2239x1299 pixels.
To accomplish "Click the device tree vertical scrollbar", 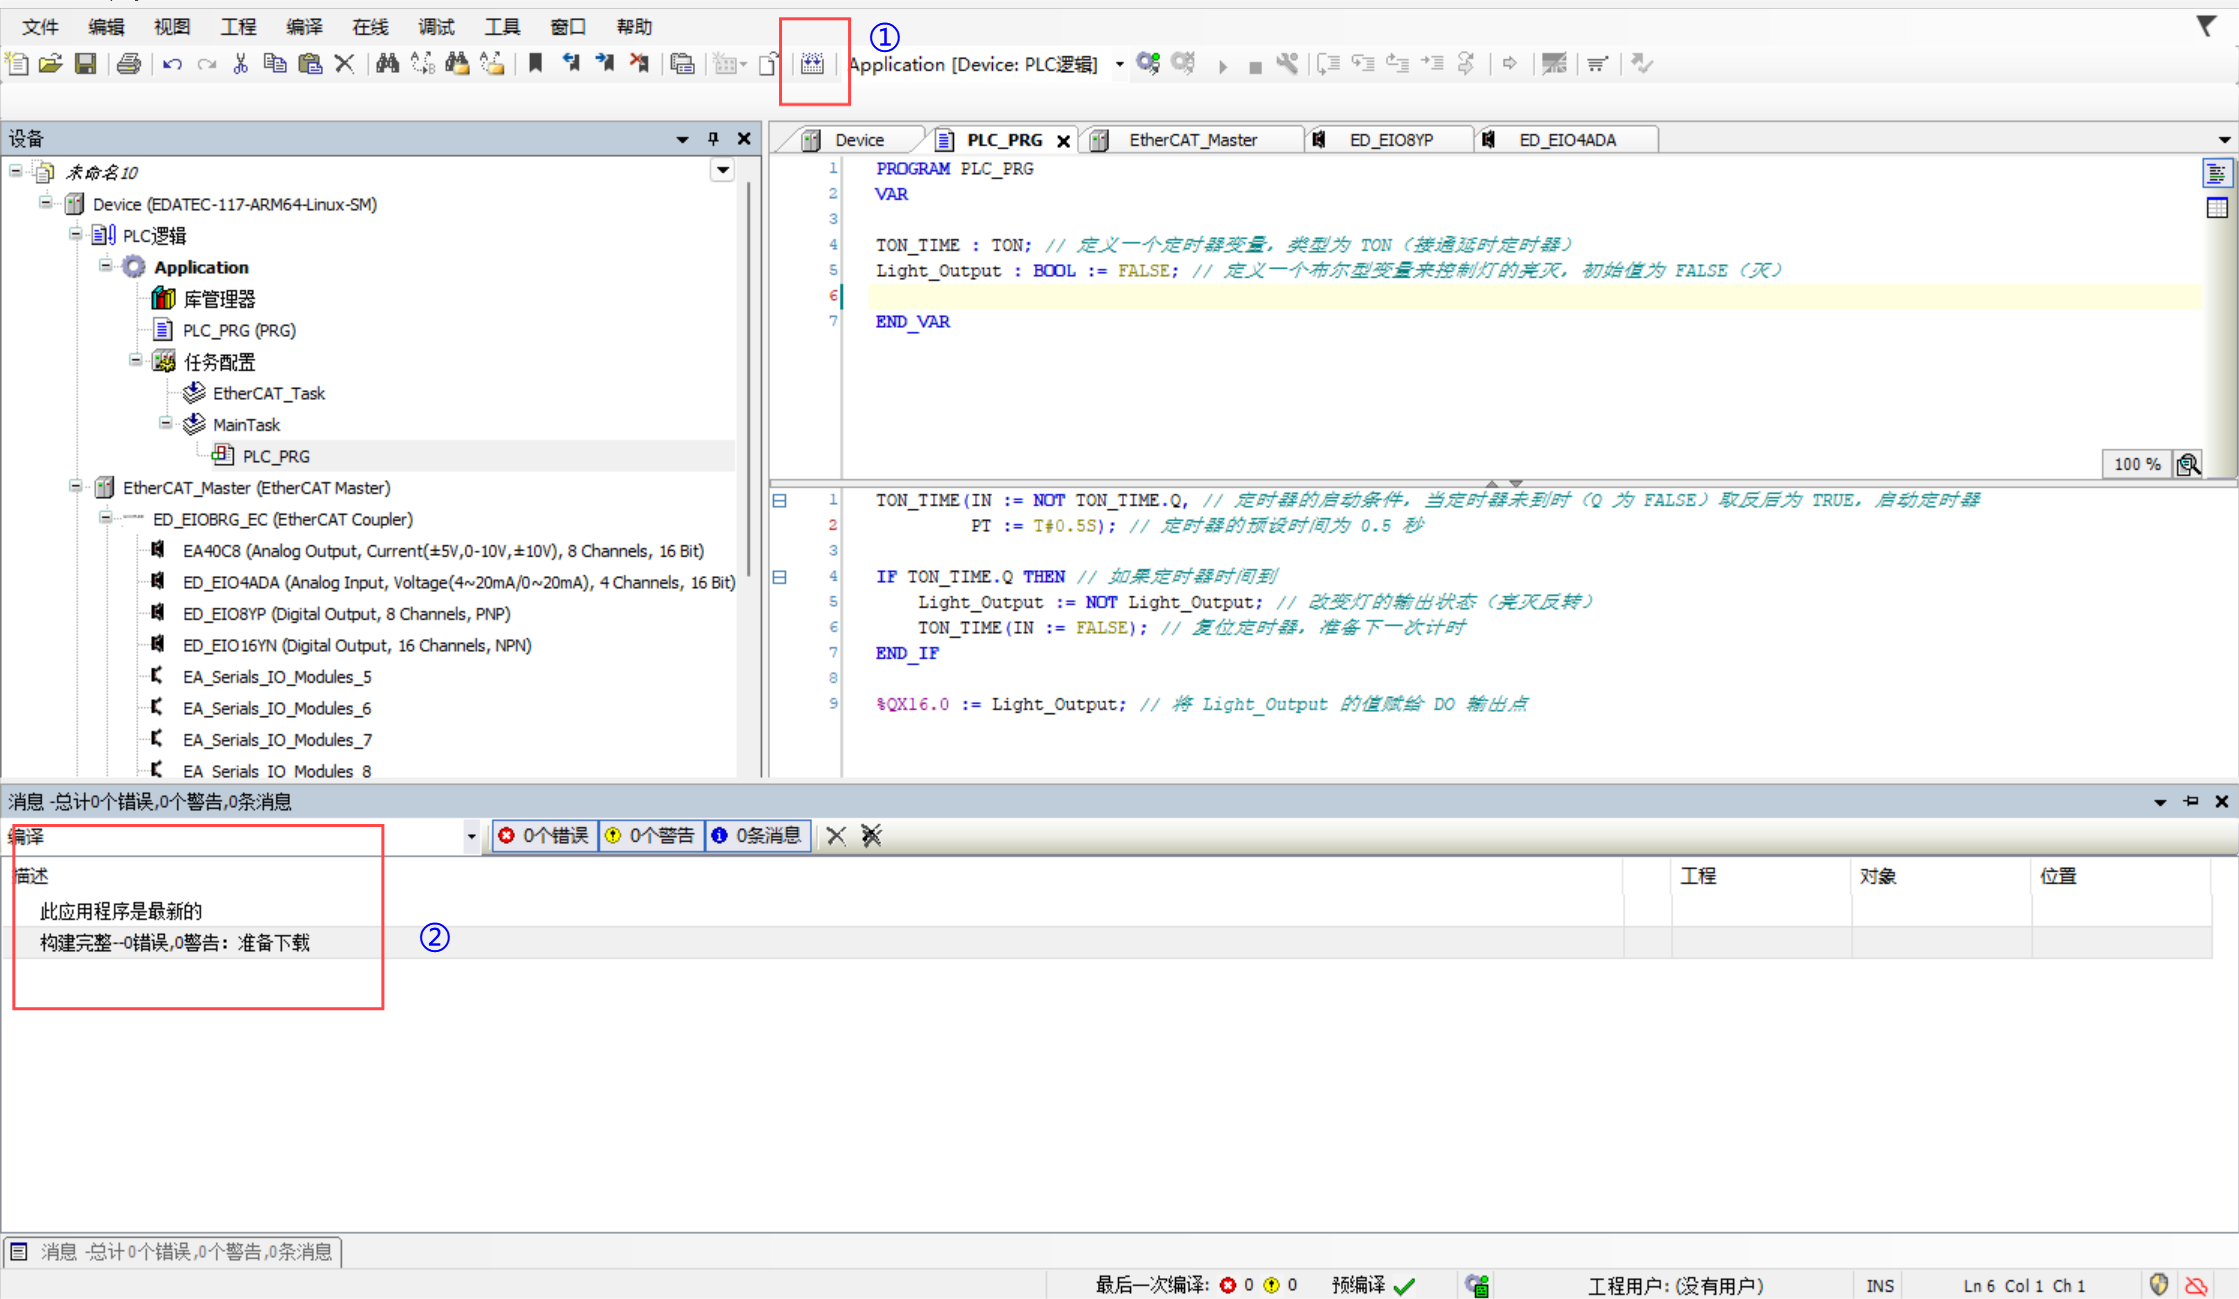I will [x=749, y=380].
